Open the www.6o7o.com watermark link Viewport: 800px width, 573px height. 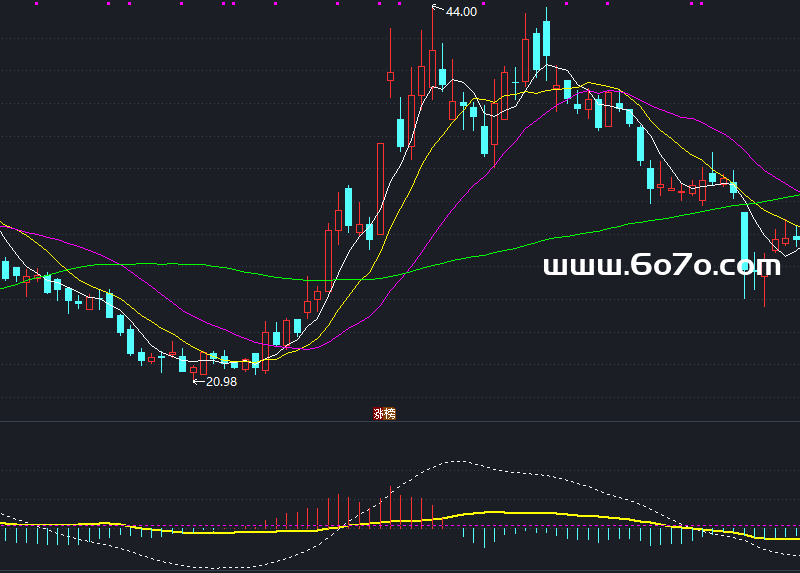point(661,265)
